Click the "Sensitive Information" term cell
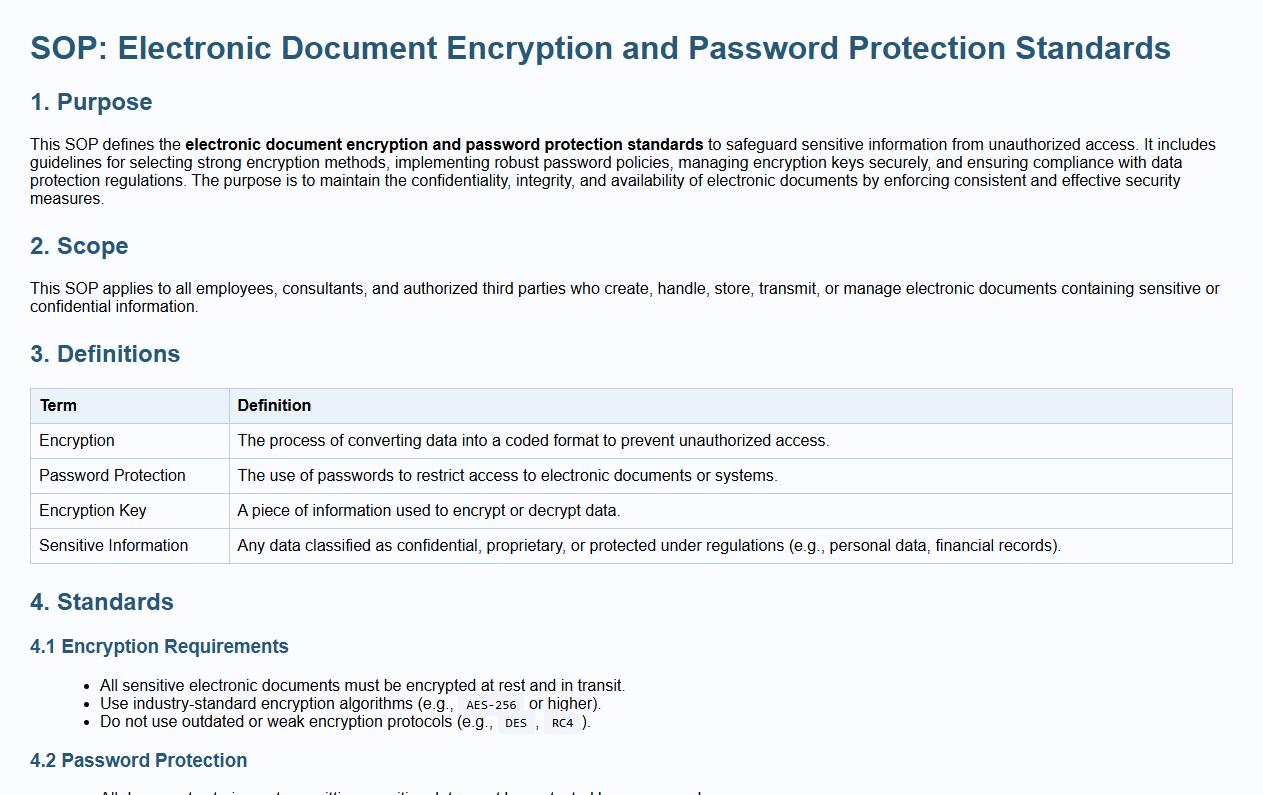Screen dimensions: 1263x795 [x=113, y=546]
